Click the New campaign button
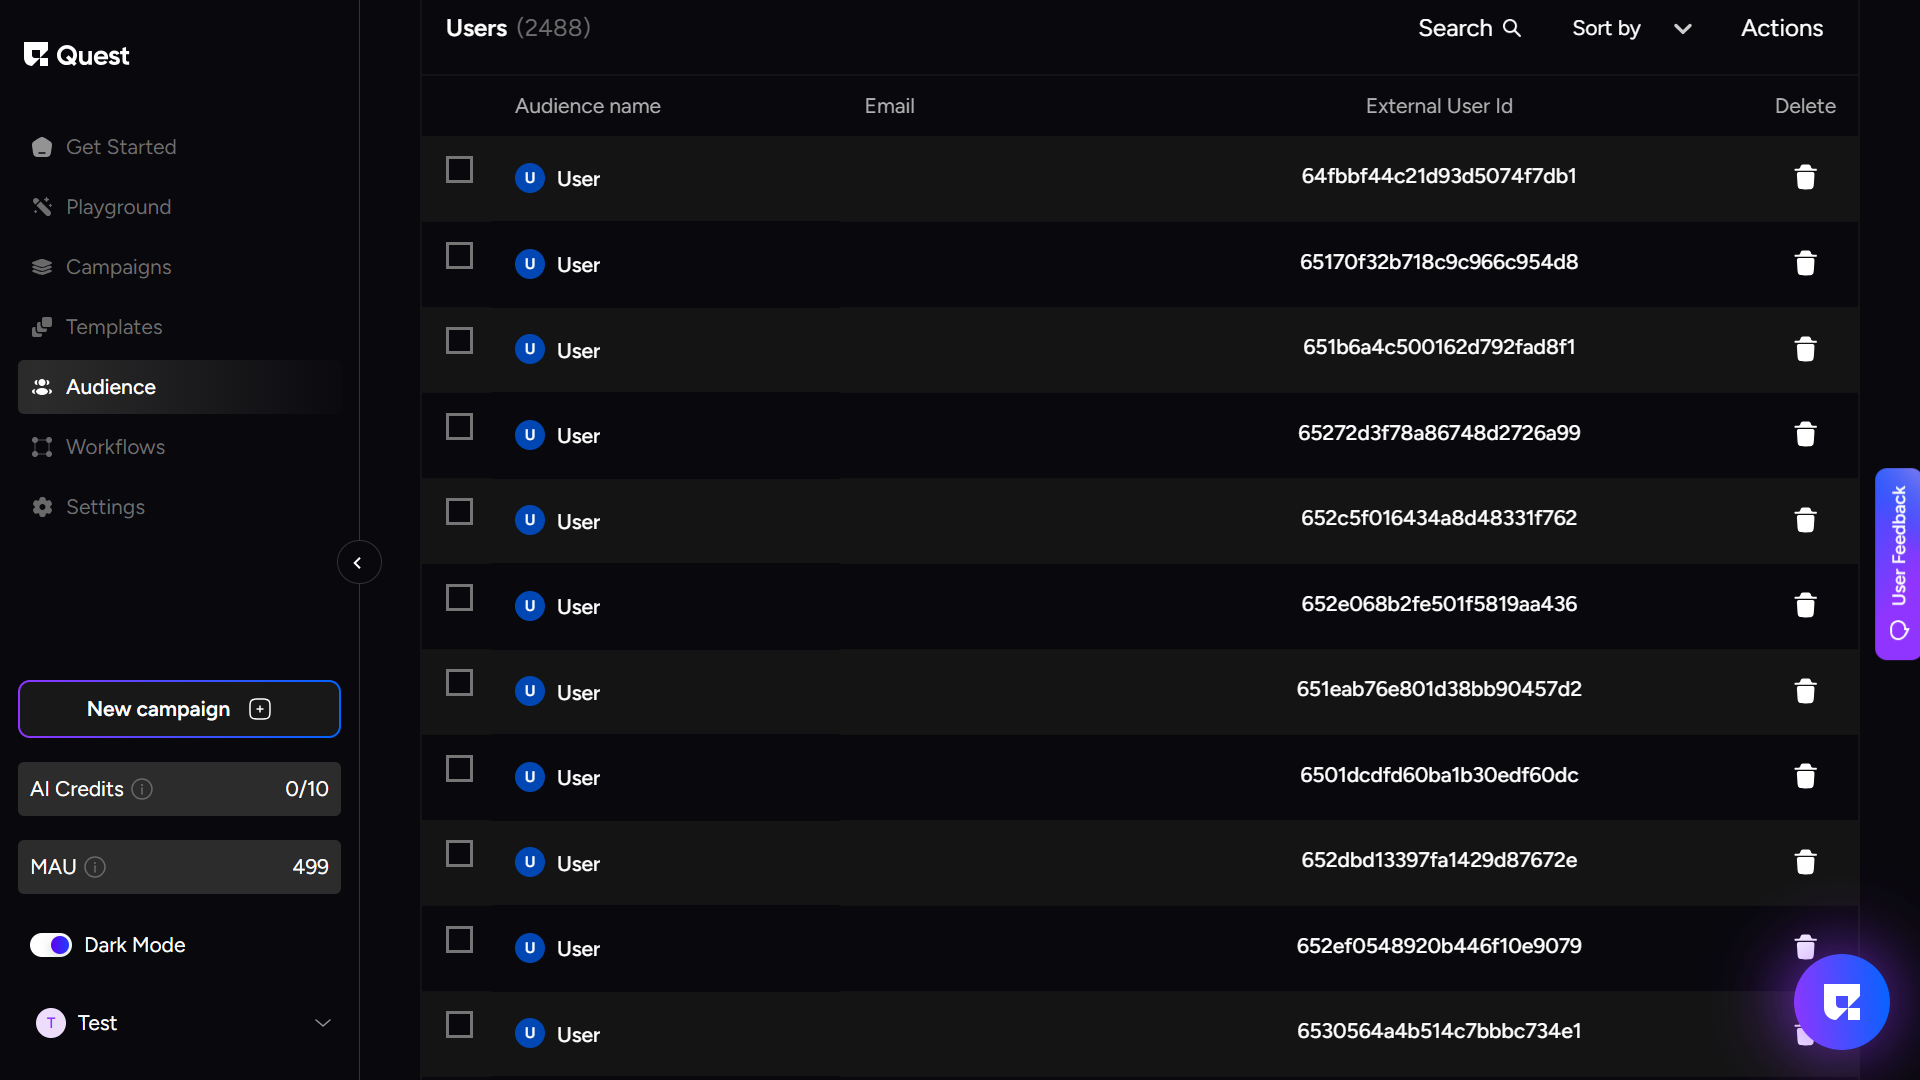Screen dimensions: 1920x1080 (x=179, y=709)
